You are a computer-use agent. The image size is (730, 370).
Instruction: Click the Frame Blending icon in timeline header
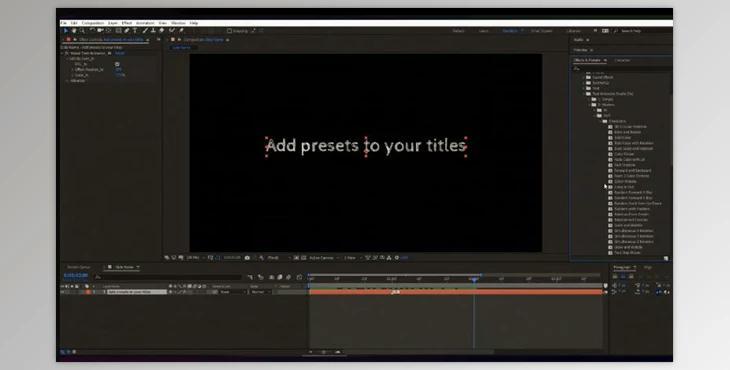pyautogui.click(x=280, y=277)
